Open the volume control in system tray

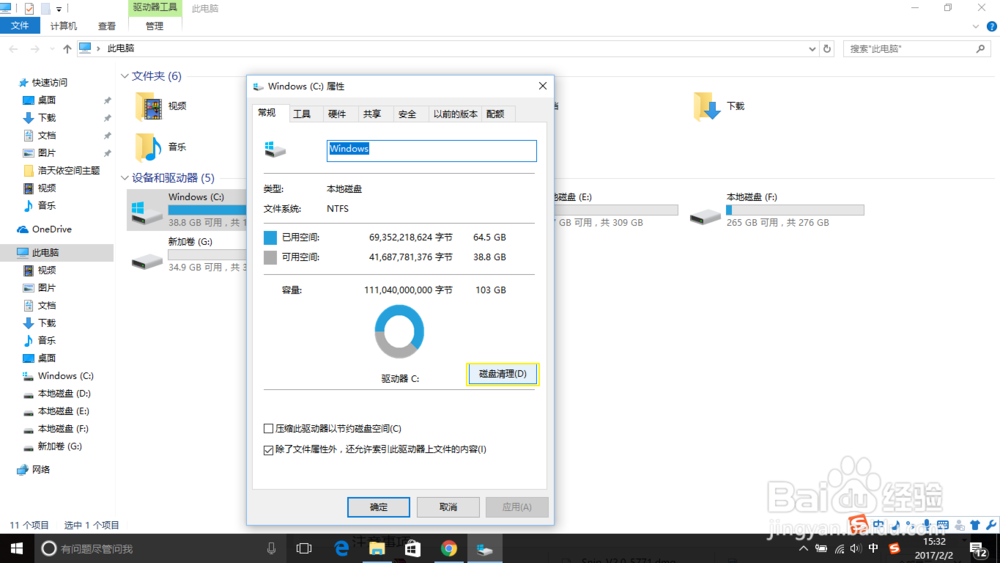pyautogui.click(x=856, y=548)
